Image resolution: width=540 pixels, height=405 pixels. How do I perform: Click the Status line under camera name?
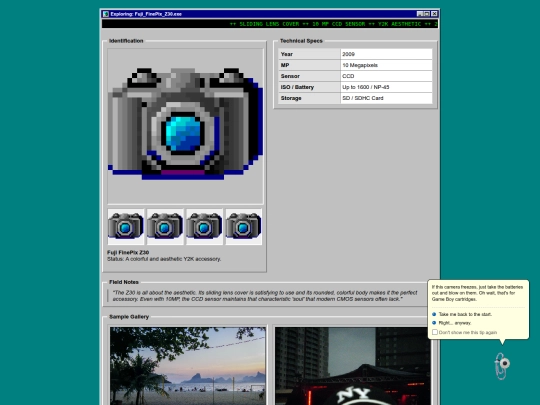pyautogui.click(x=164, y=259)
